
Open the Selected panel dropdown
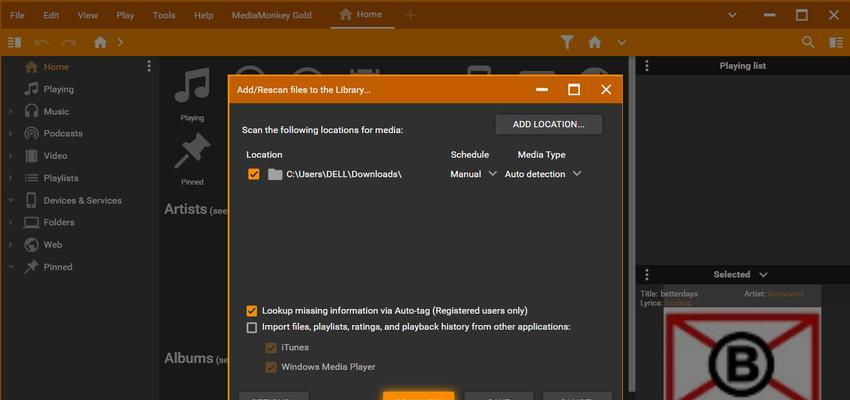point(763,275)
